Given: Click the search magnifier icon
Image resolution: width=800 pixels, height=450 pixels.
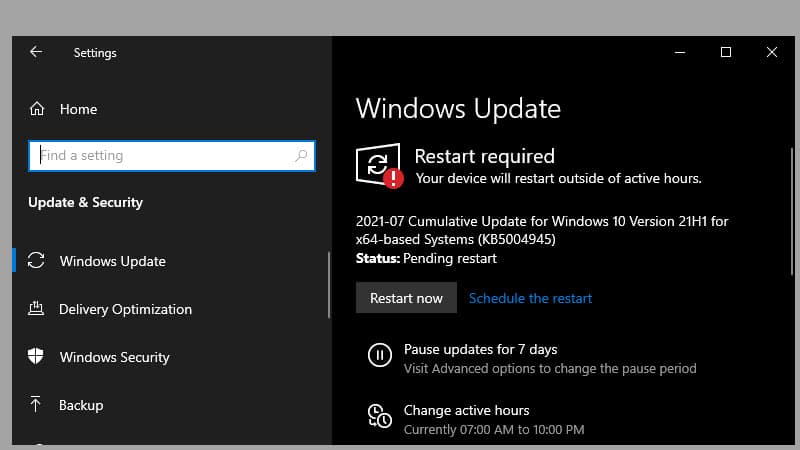Looking at the screenshot, I should tap(301, 156).
